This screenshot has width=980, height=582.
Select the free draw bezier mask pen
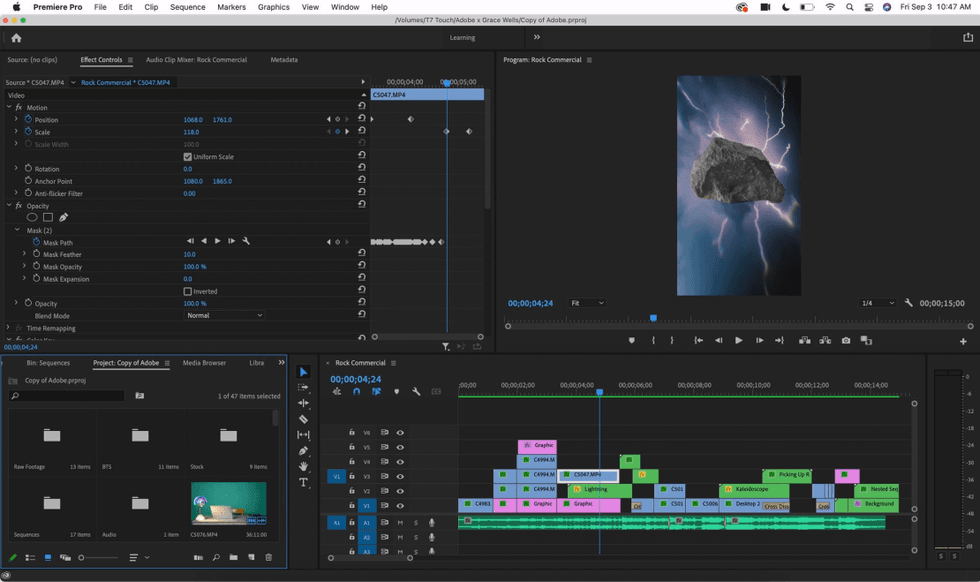[63, 218]
